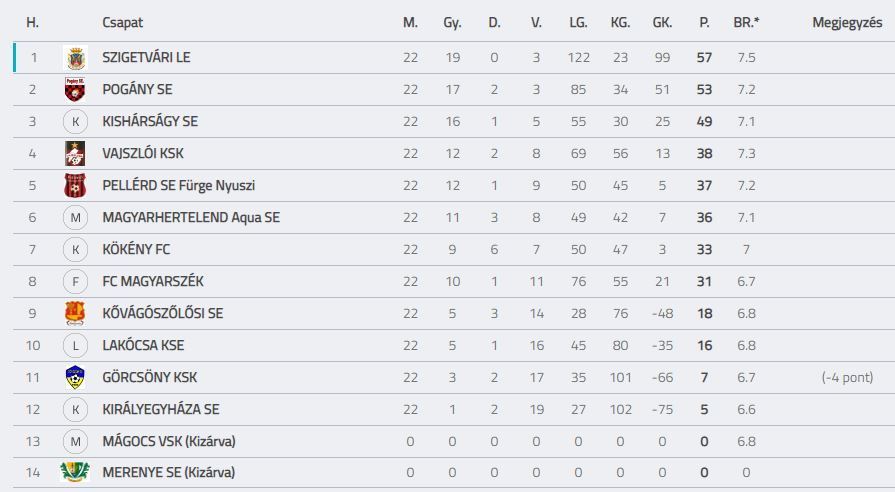Click the Merenye SE team crest
Viewport: 895px width, 492px height.
click(x=75, y=472)
